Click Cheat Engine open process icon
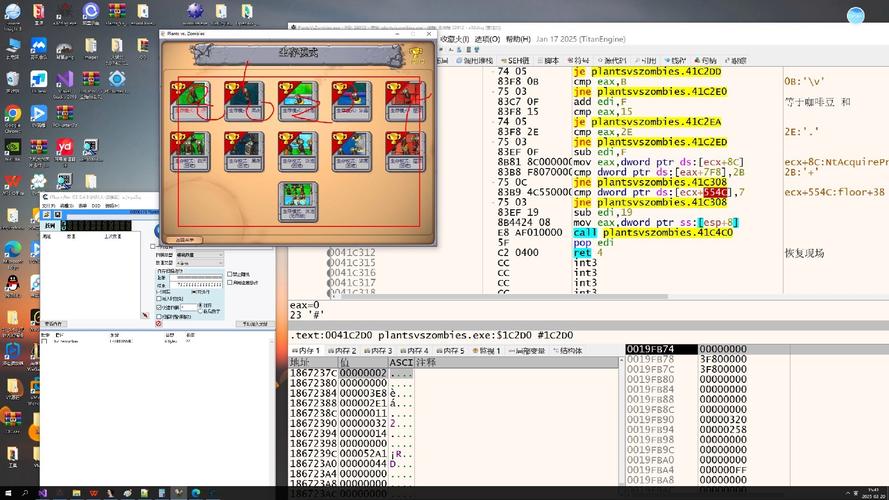Screen dimensions: 889x500 tap(46, 215)
